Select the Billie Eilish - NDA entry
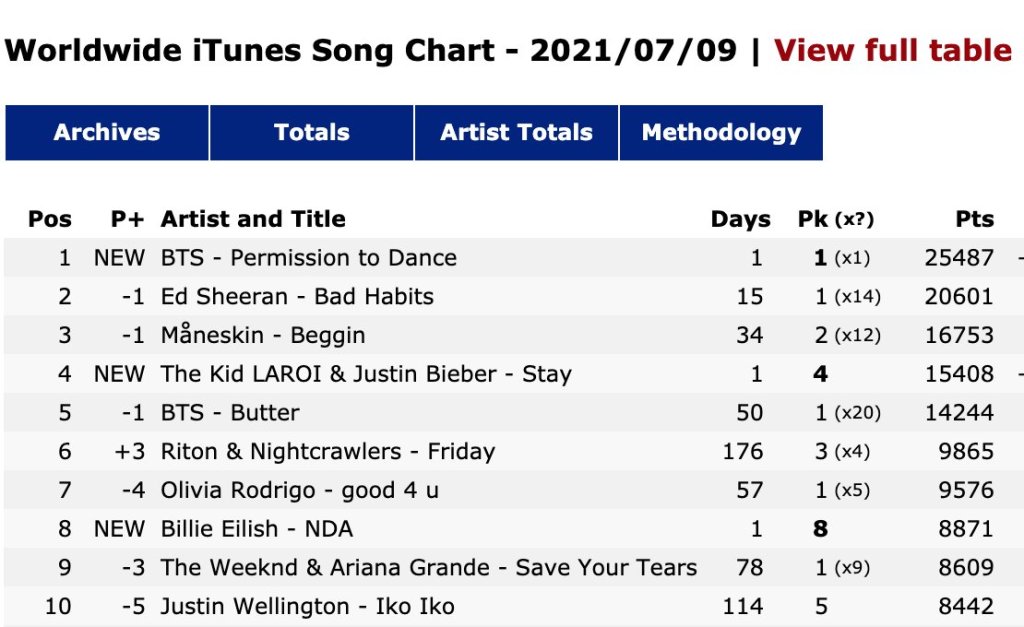Screen dimensions: 1024x627 (257, 529)
